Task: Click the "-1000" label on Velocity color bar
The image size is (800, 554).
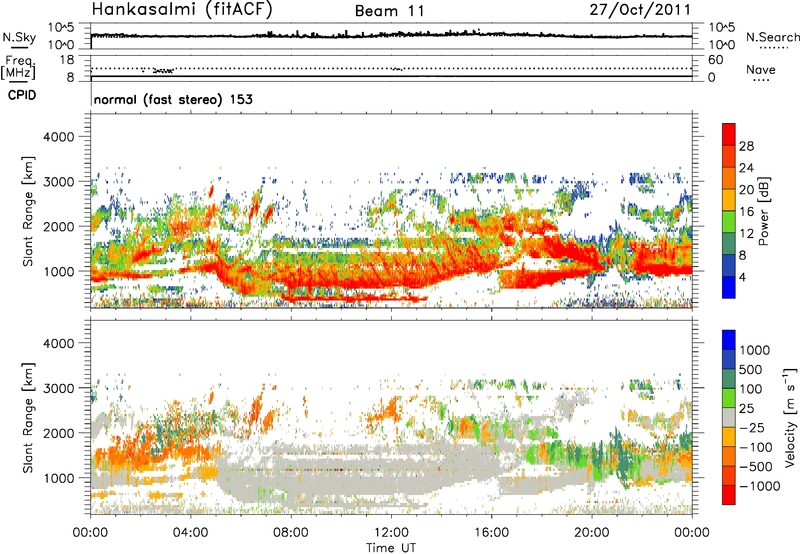Action: (759, 486)
